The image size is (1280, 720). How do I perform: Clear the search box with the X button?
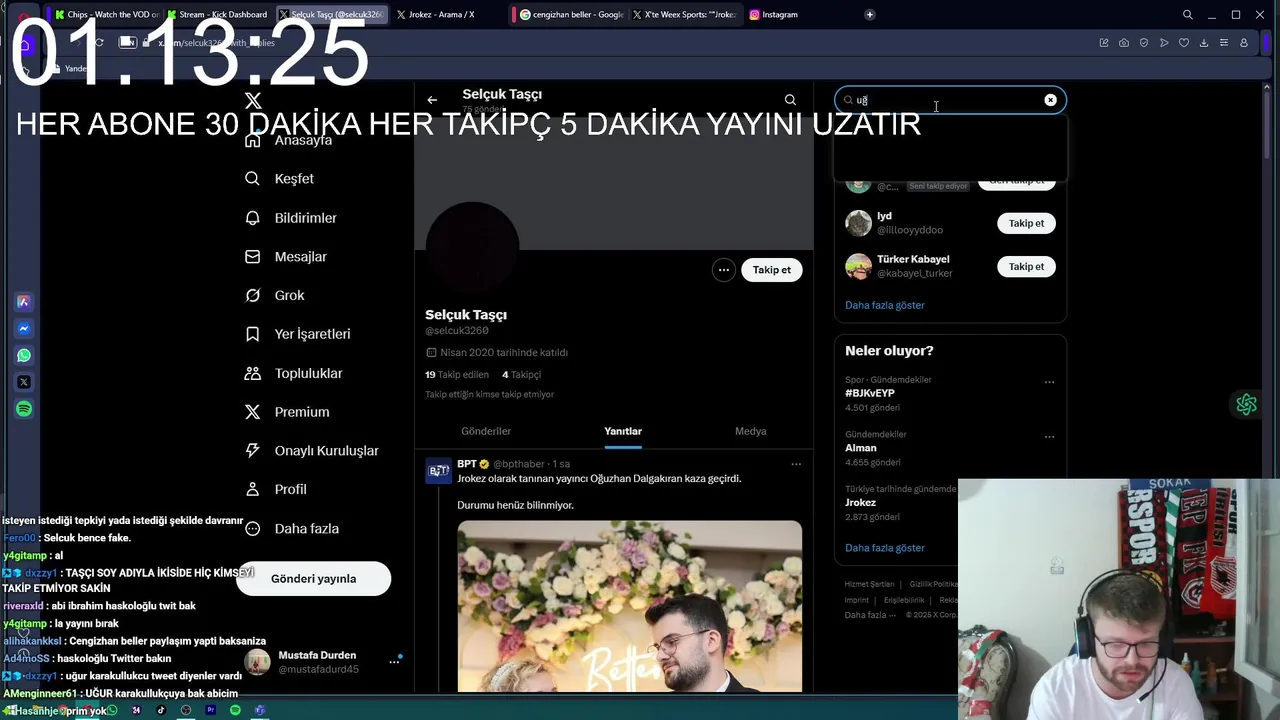pyautogui.click(x=1050, y=100)
